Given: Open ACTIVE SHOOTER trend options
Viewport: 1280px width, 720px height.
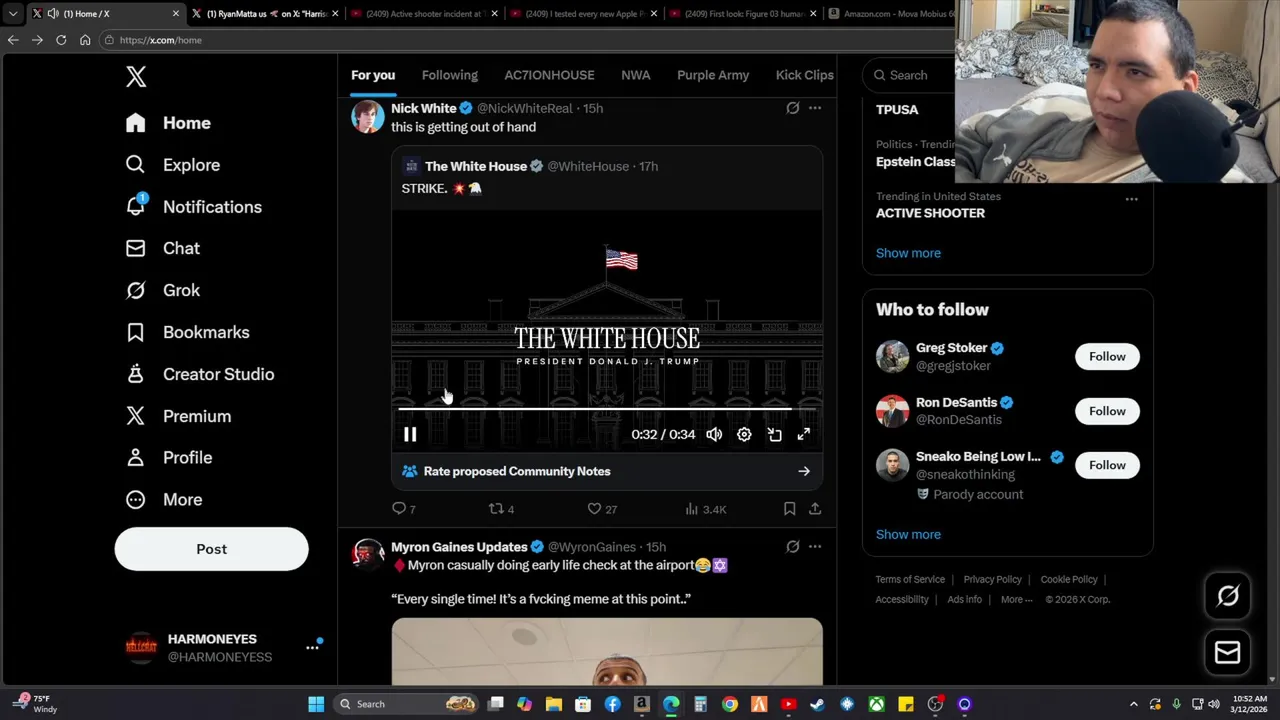Looking at the screenshot, I should point(1131,199).
